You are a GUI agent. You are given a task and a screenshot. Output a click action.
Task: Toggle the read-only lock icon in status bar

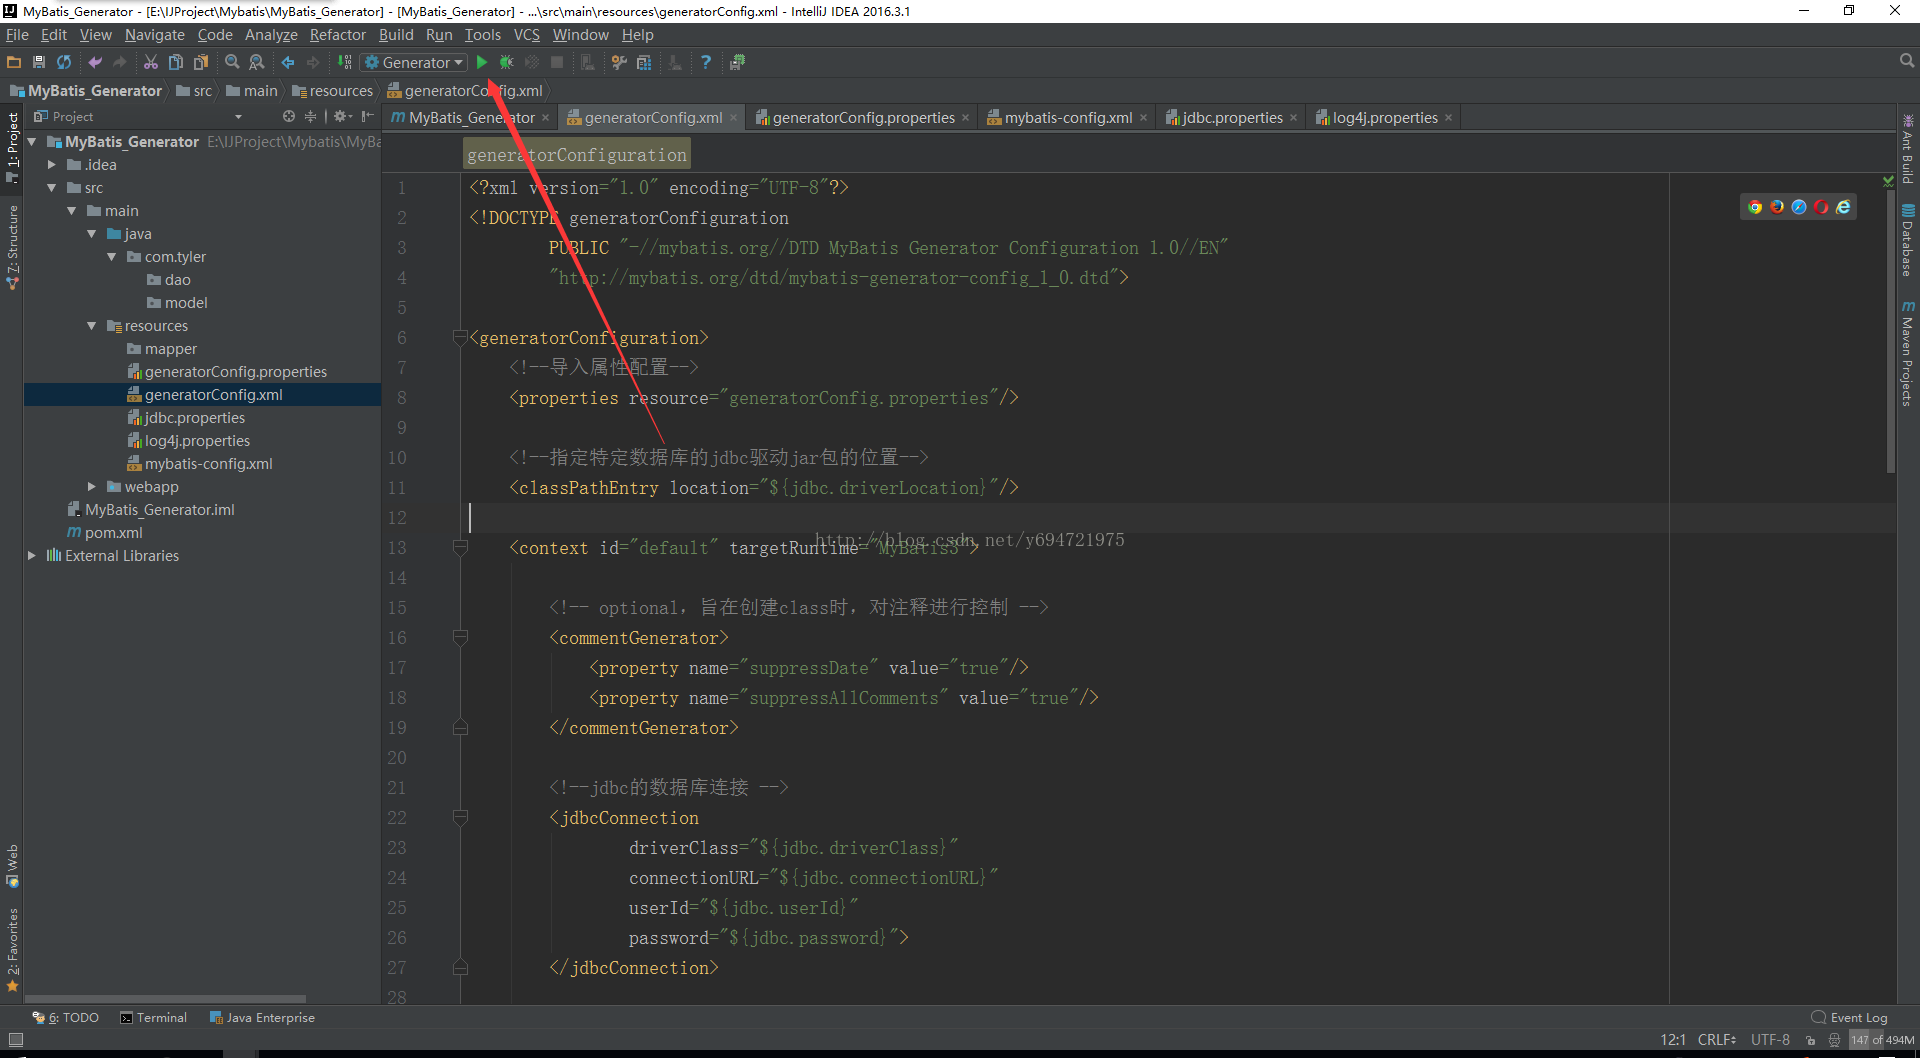point(1811,1040)
